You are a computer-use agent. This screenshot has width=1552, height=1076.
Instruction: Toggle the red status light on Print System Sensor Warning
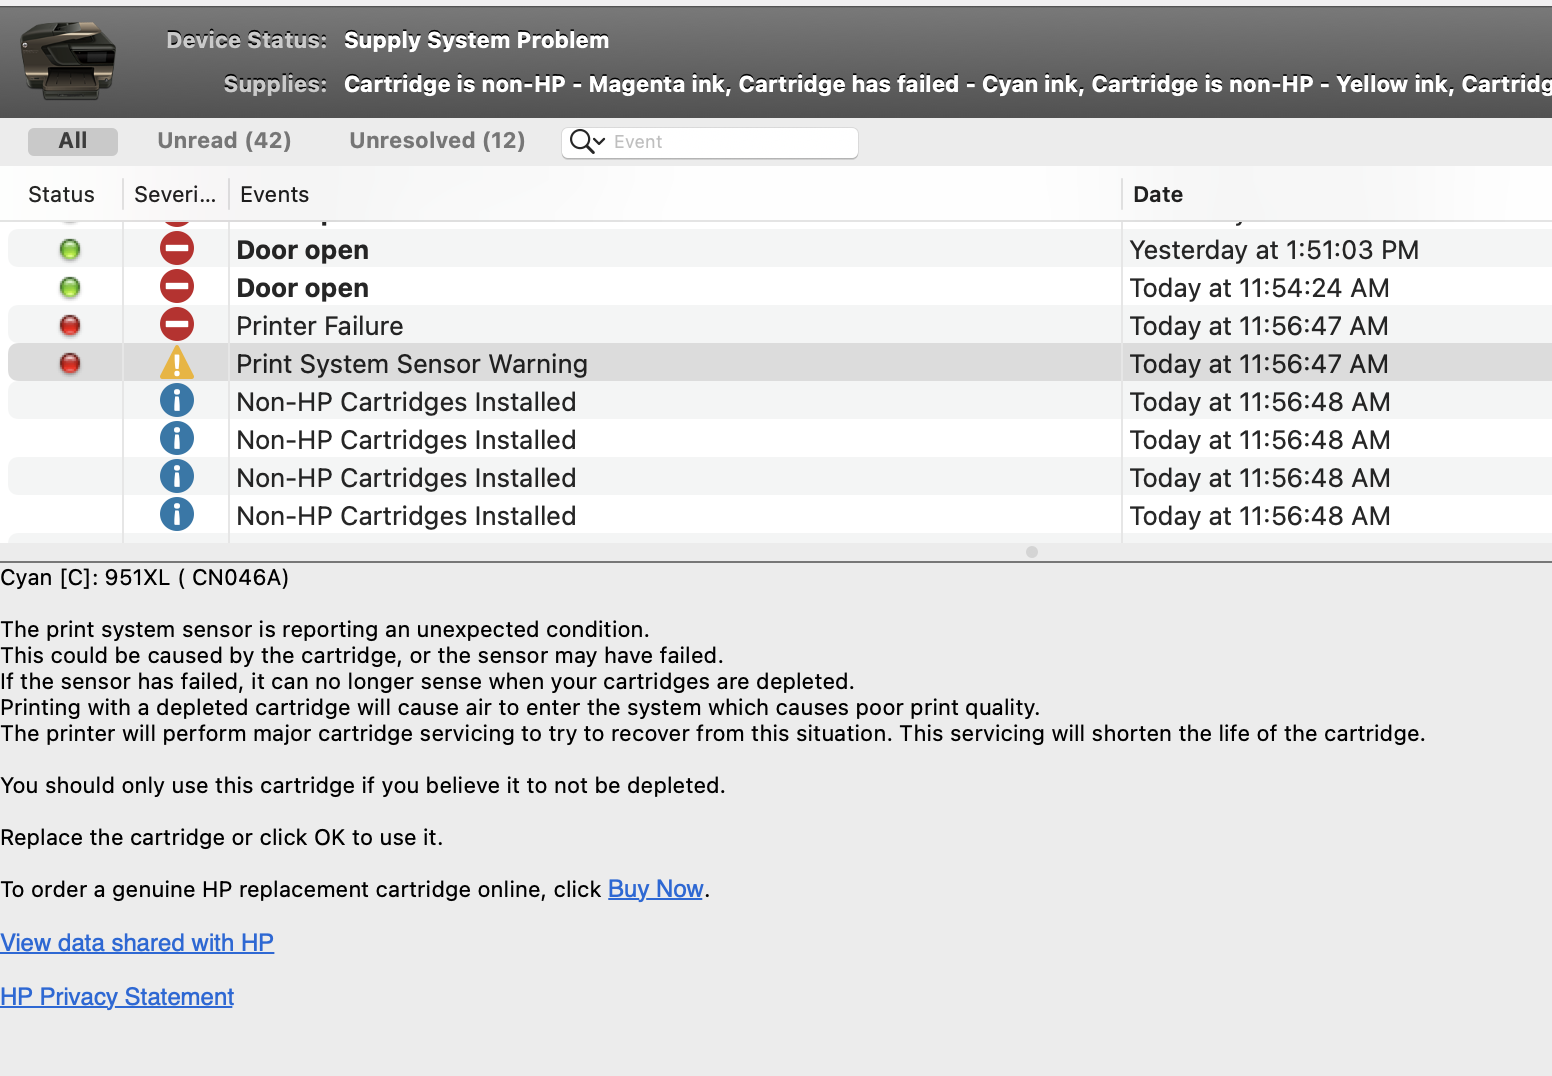pyautogui.click(x=69, y=362)
